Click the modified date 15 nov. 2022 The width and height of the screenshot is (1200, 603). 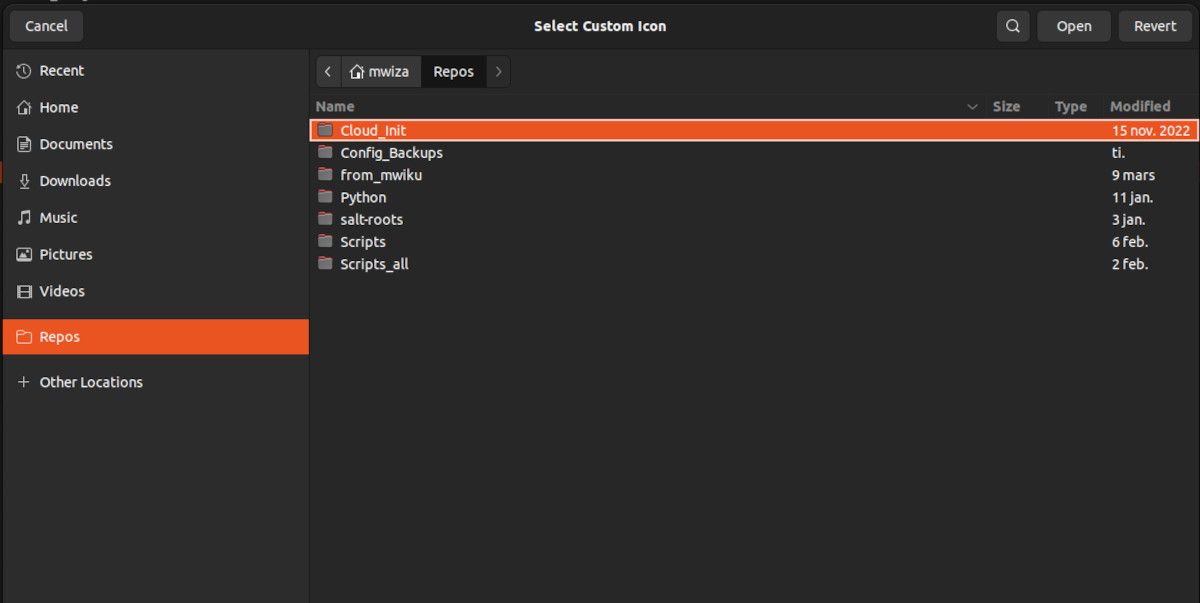click(x=1151, y=130)
